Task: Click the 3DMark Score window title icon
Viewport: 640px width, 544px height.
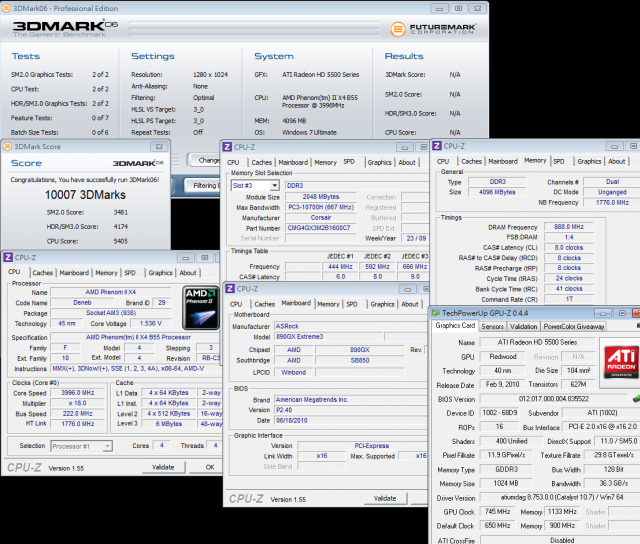Action: pyautogui.click(x=7, y=147)
